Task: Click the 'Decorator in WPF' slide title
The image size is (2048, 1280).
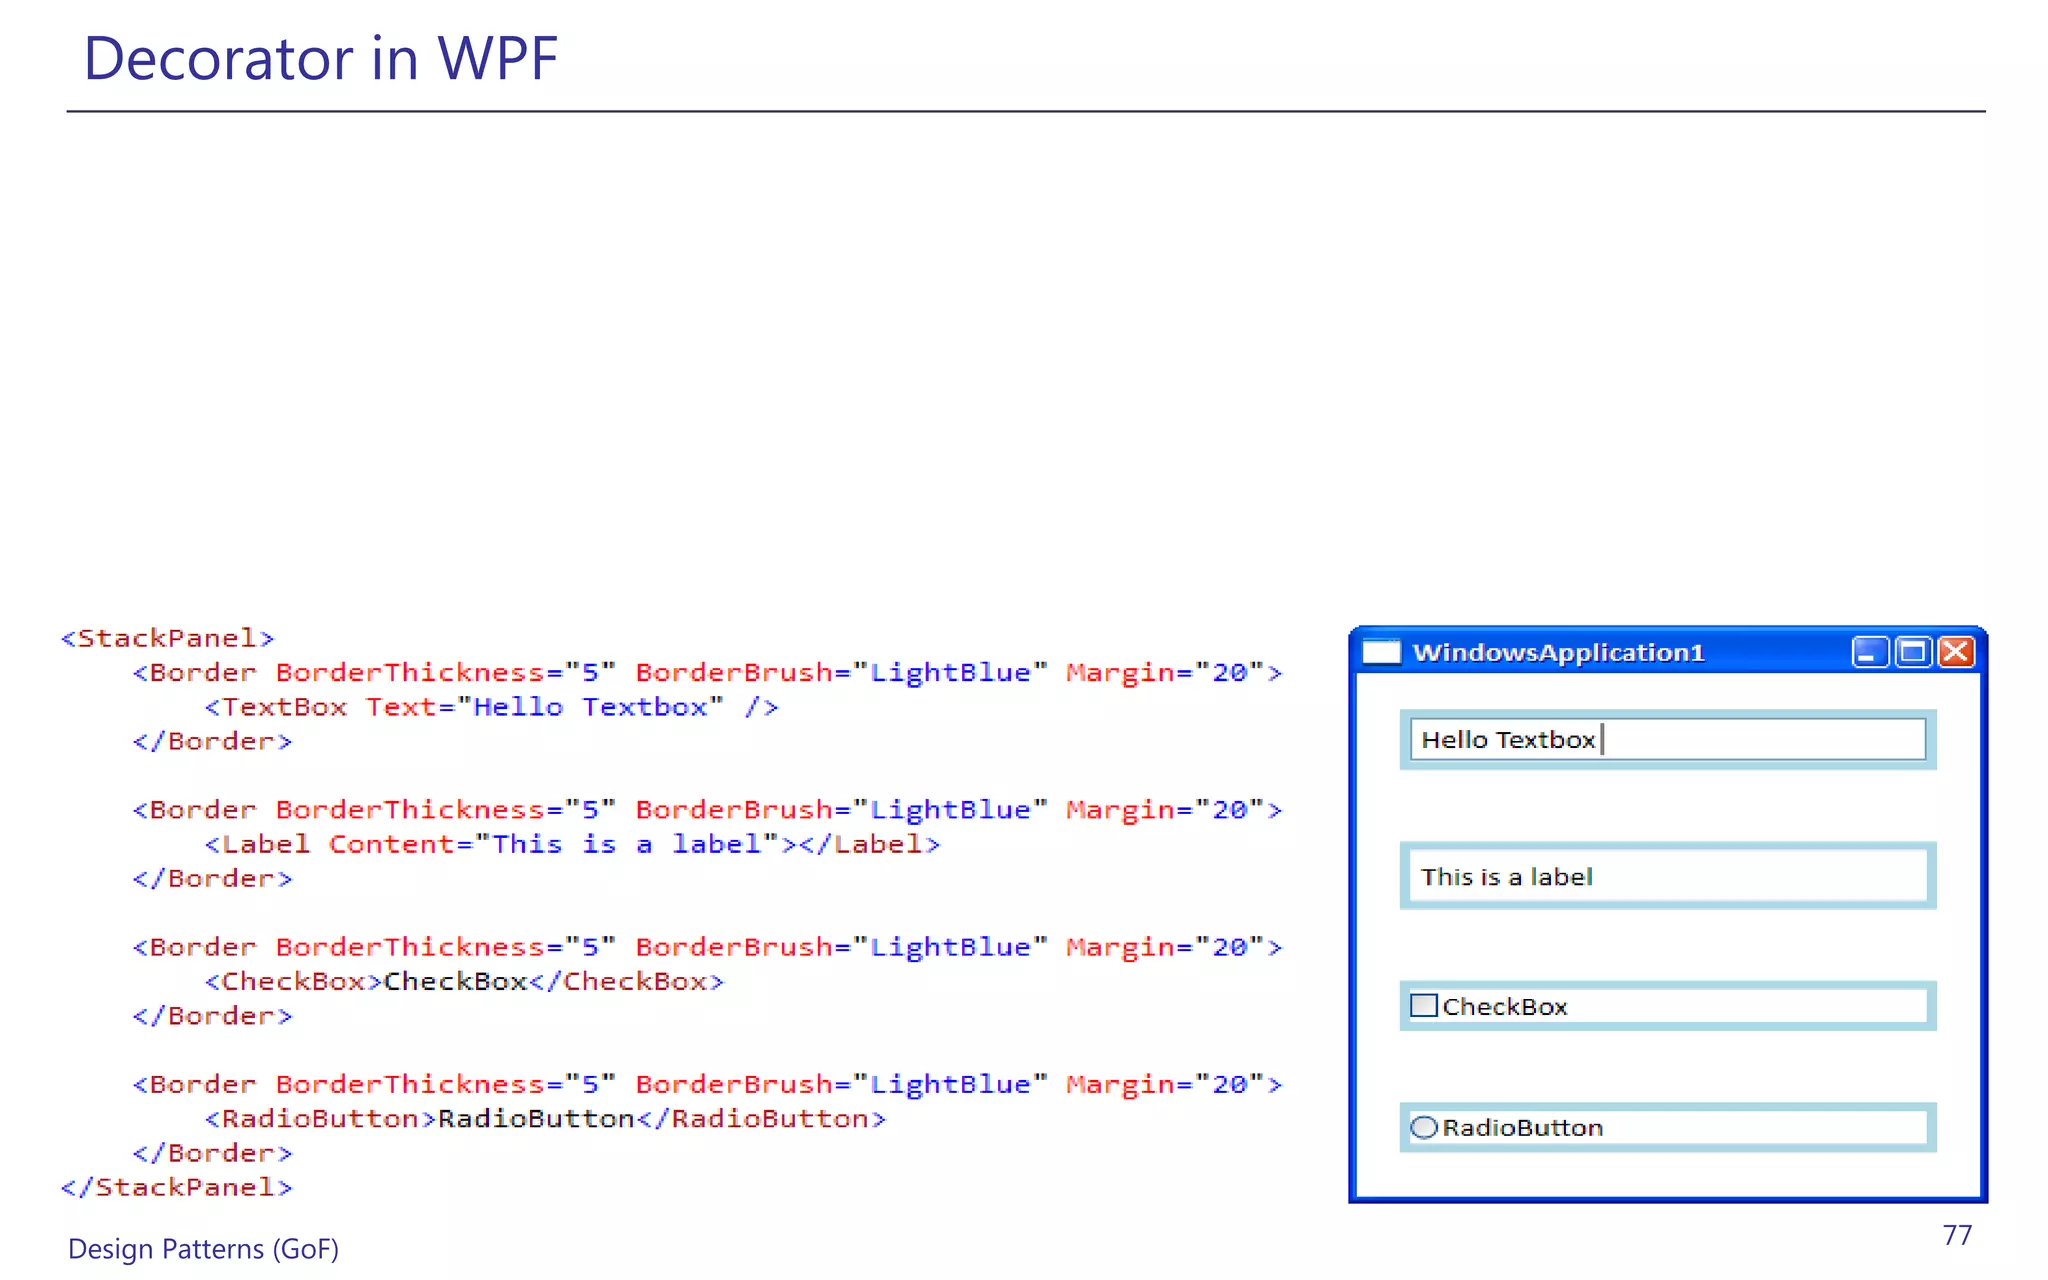Action: [x=320, y=58]
